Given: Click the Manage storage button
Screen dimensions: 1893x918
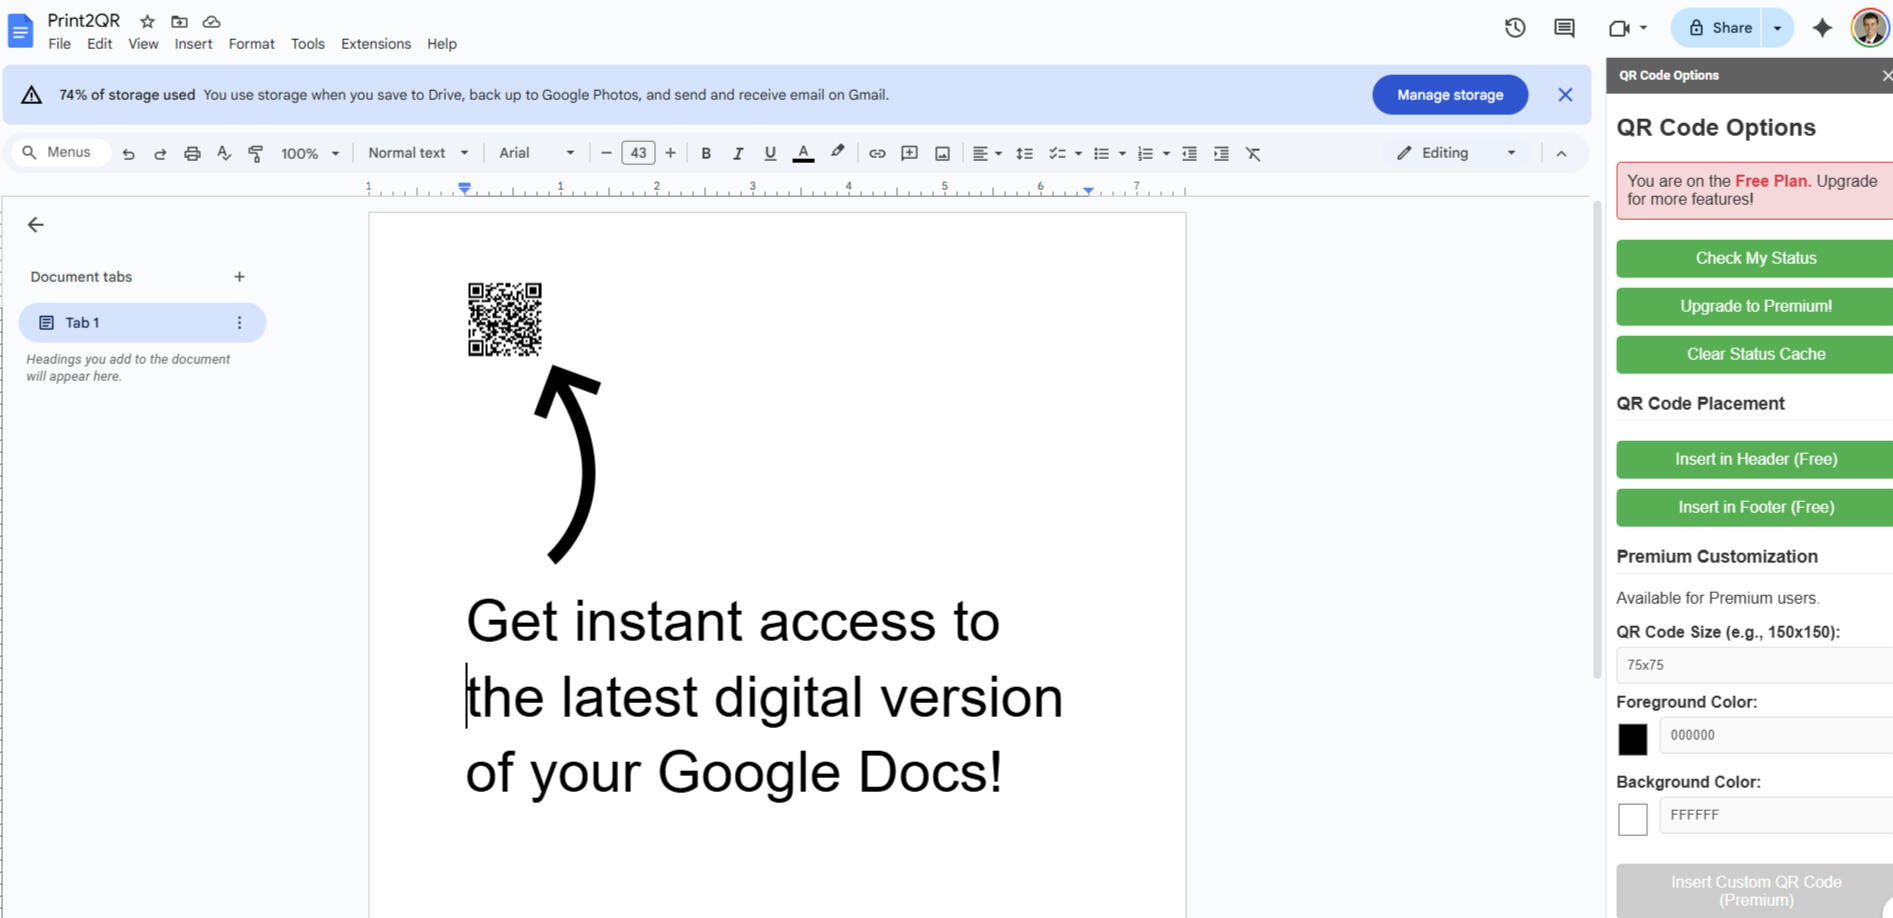Looking at the screenshot, I should tap(1449, 95).
